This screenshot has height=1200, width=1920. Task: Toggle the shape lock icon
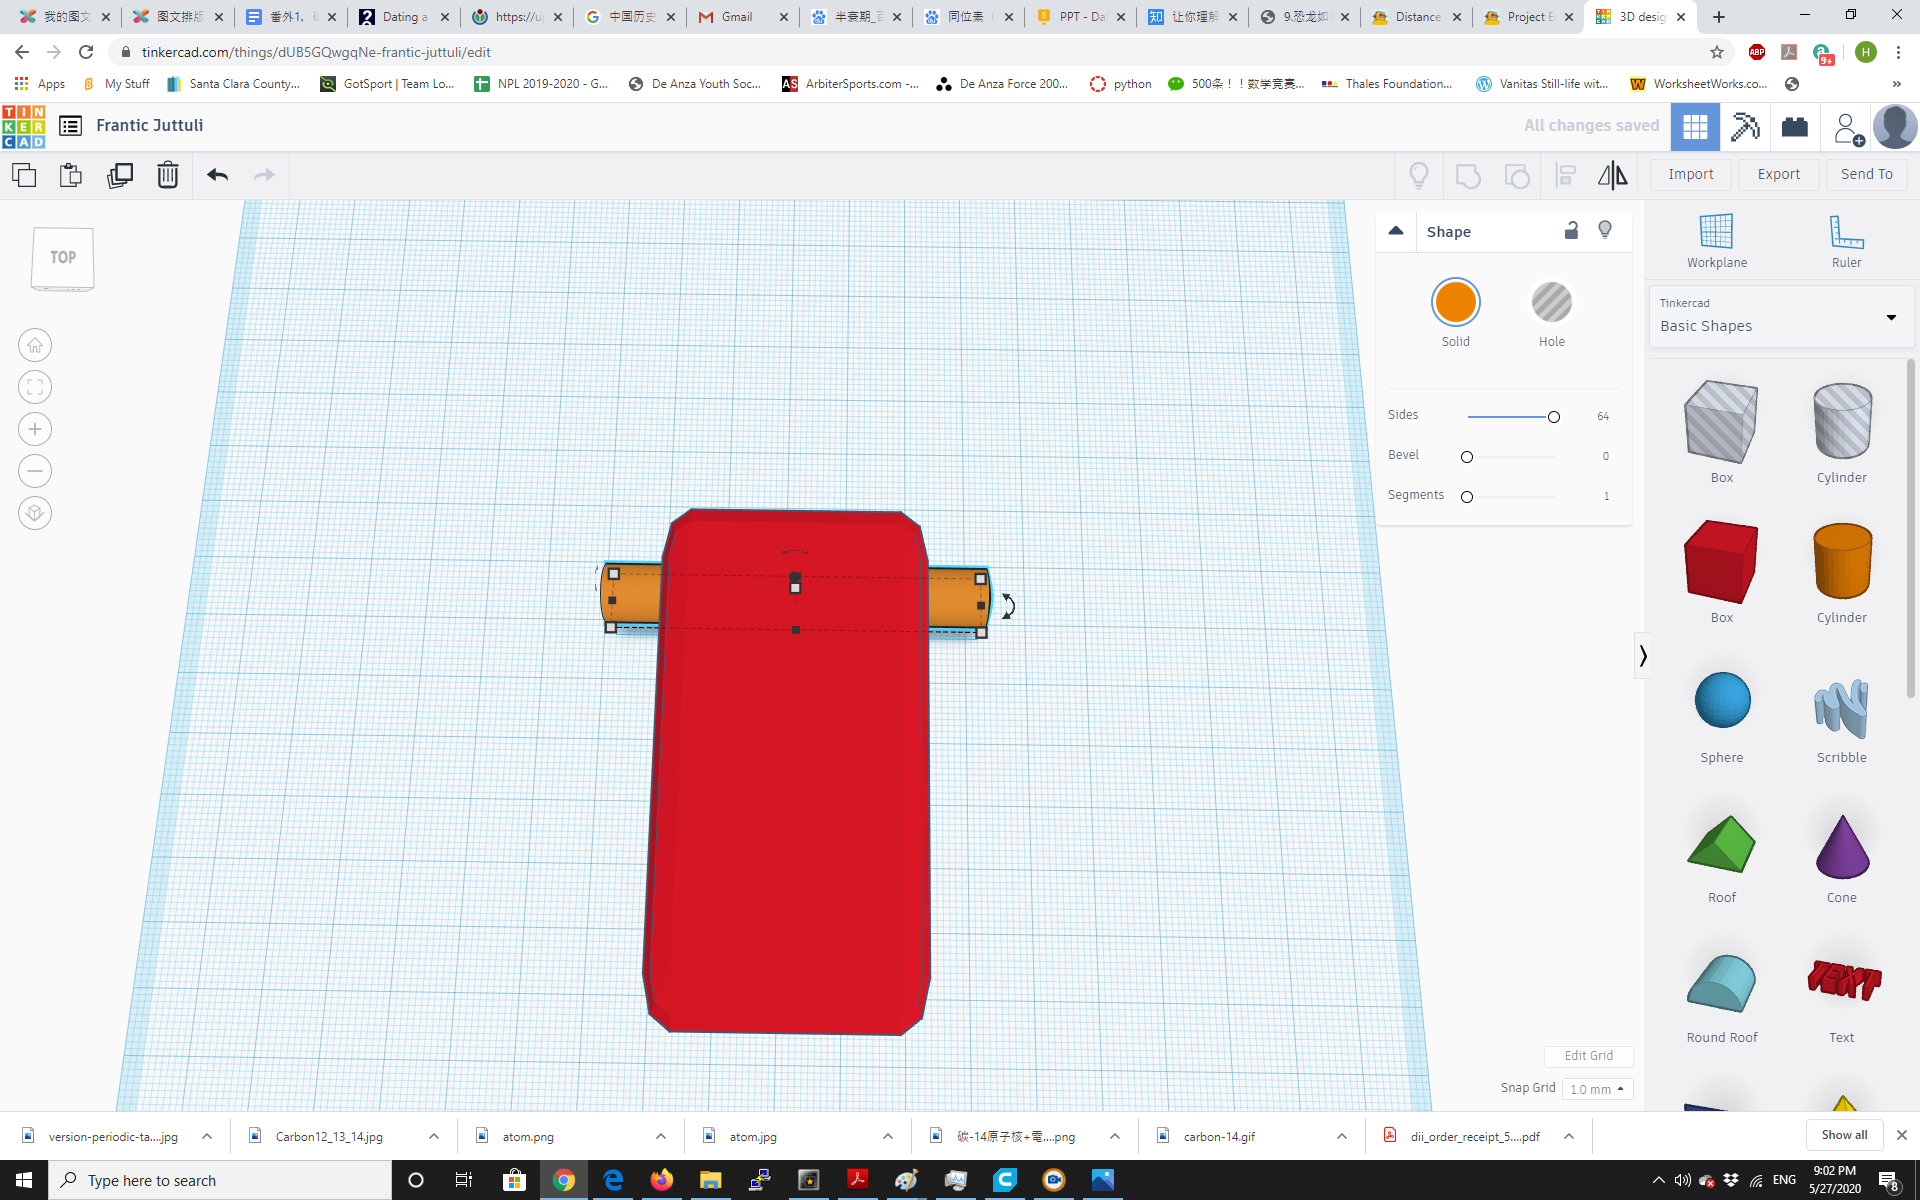(1571, 231)
